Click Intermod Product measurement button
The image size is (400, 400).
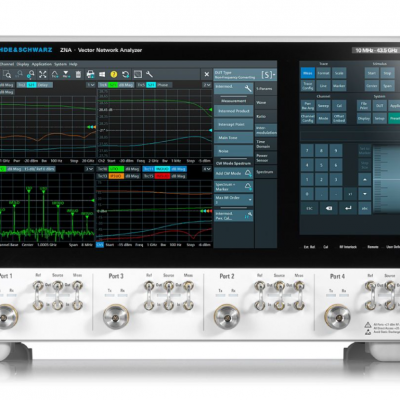pos(233,111)
